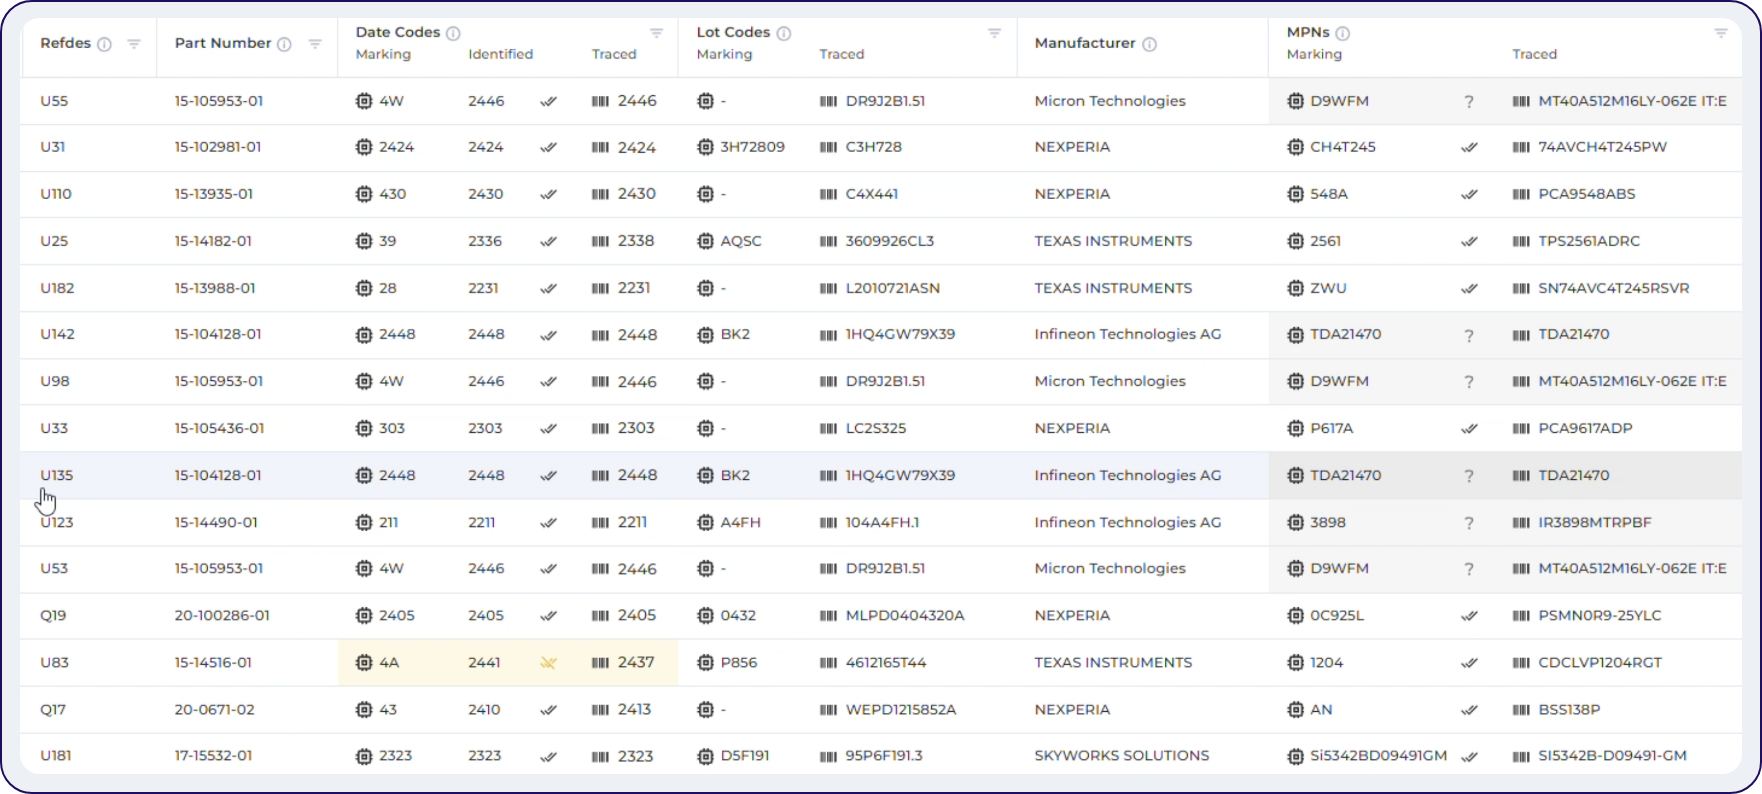
Task: Click the MPNs info icon
Action: (1343, 33)
